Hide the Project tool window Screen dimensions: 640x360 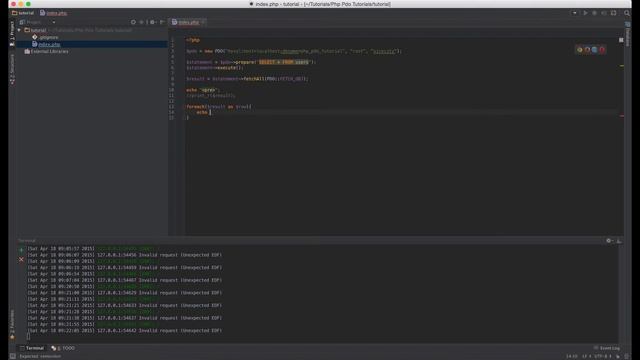tap(162, 22)
